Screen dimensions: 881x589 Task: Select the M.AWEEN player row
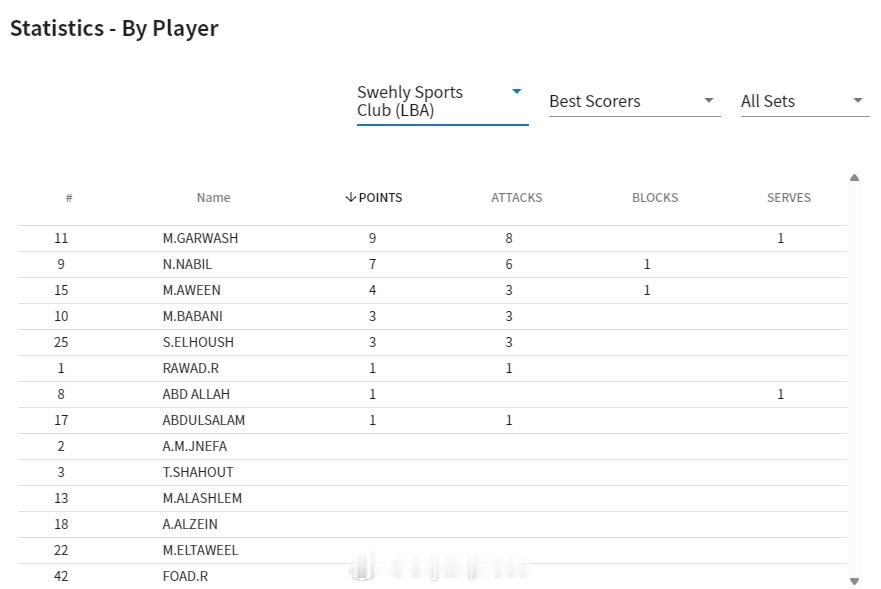(191, 290)
